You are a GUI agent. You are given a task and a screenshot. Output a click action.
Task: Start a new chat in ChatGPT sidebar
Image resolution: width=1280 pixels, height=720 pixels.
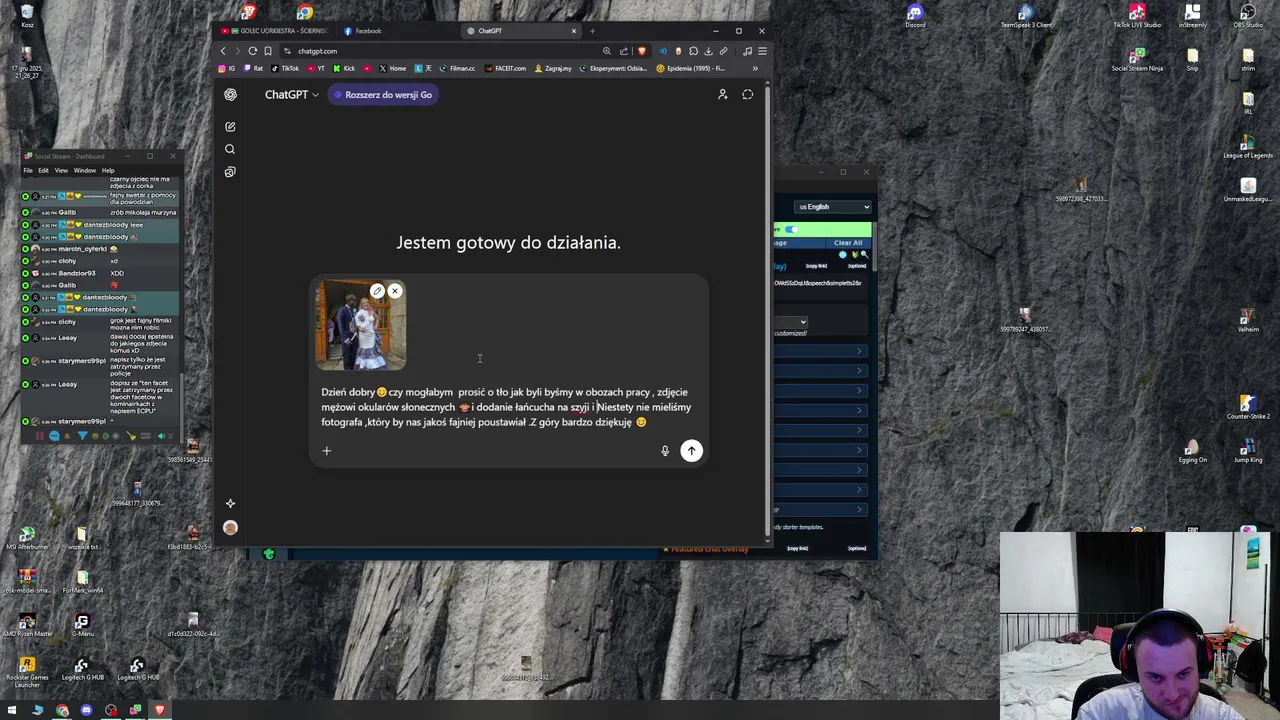coord(230,127)
